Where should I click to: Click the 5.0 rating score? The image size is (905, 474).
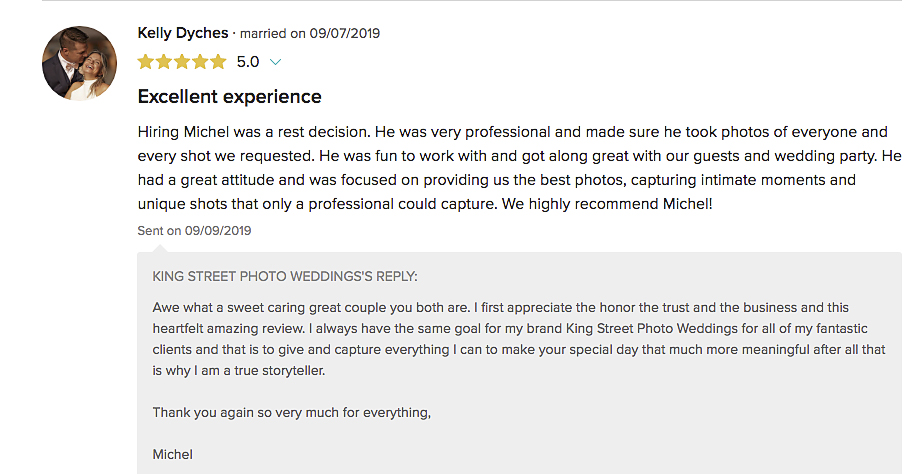point(248,62)
